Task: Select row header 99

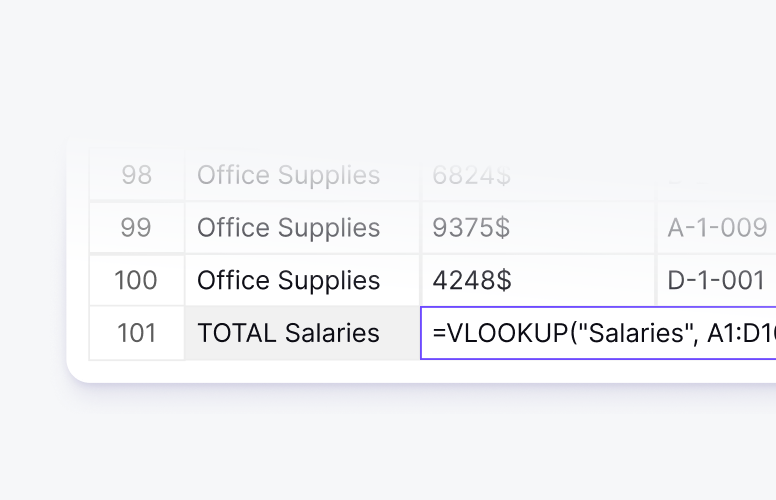Action: click(x=136, y=228)
